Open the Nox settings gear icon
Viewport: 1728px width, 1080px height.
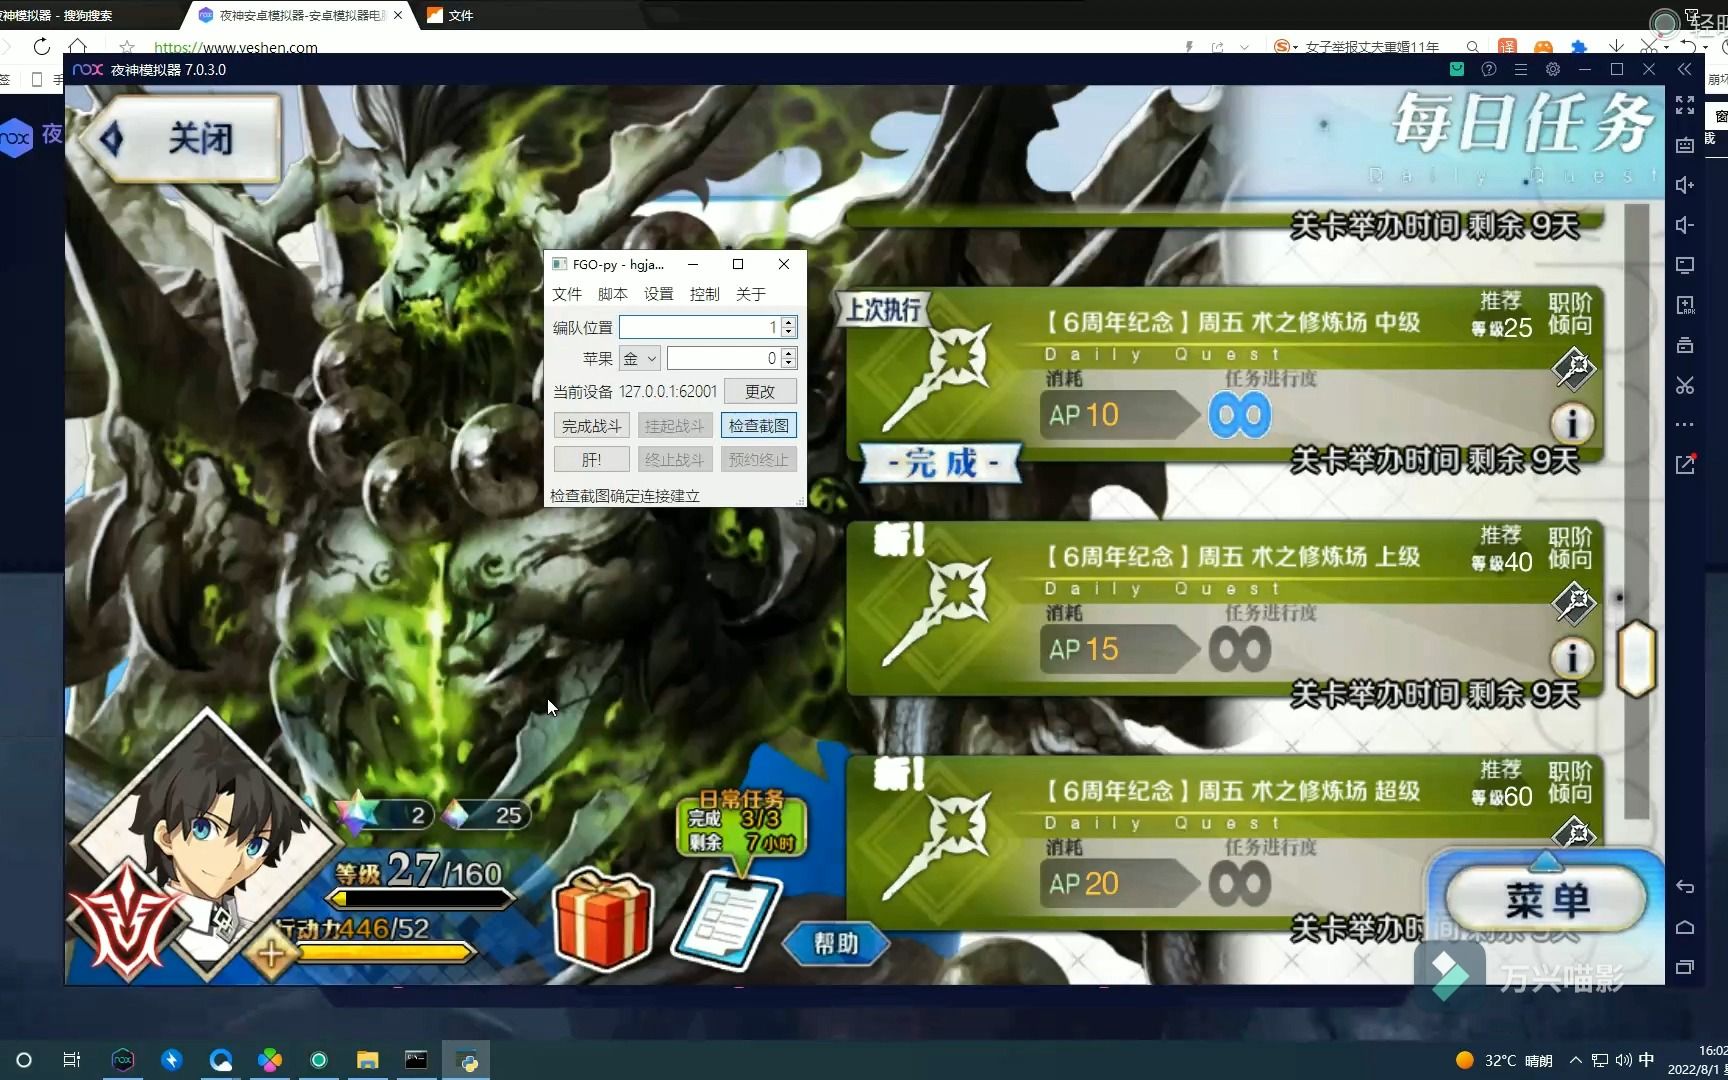1553,69
